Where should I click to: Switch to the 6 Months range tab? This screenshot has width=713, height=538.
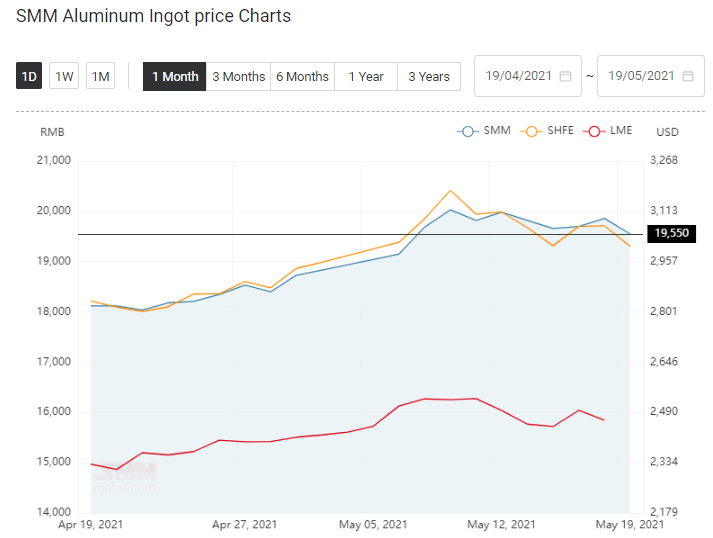pos(302,76)
